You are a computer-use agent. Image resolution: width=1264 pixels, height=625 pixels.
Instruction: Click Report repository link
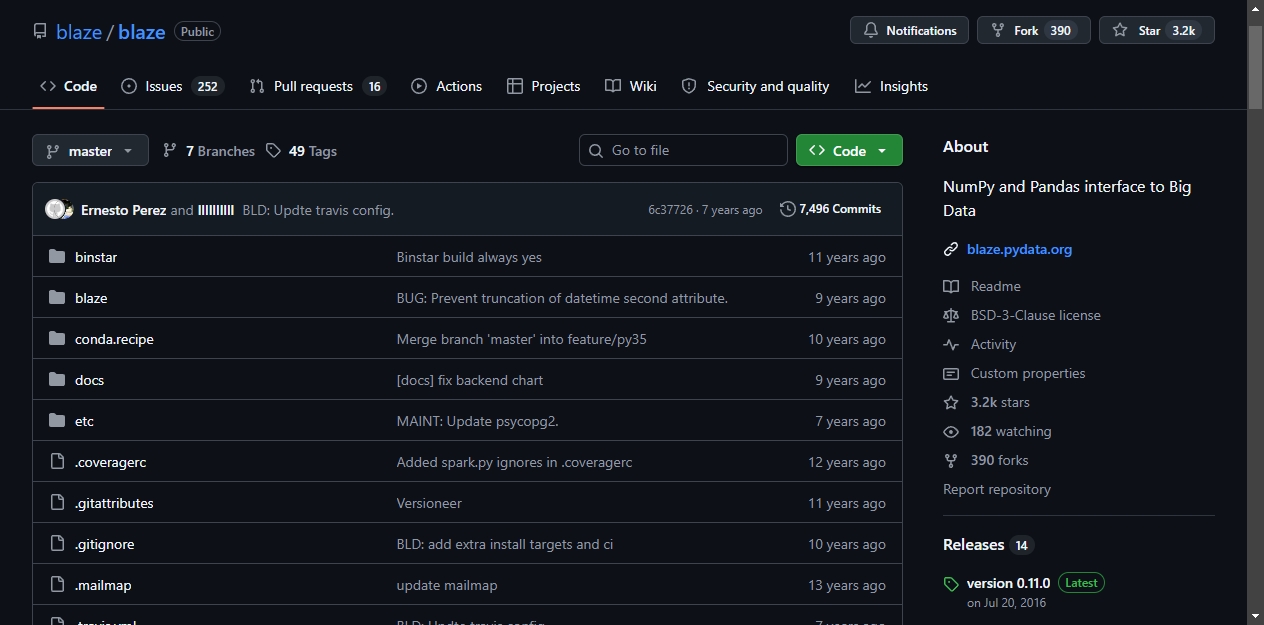tap(997, 489)
